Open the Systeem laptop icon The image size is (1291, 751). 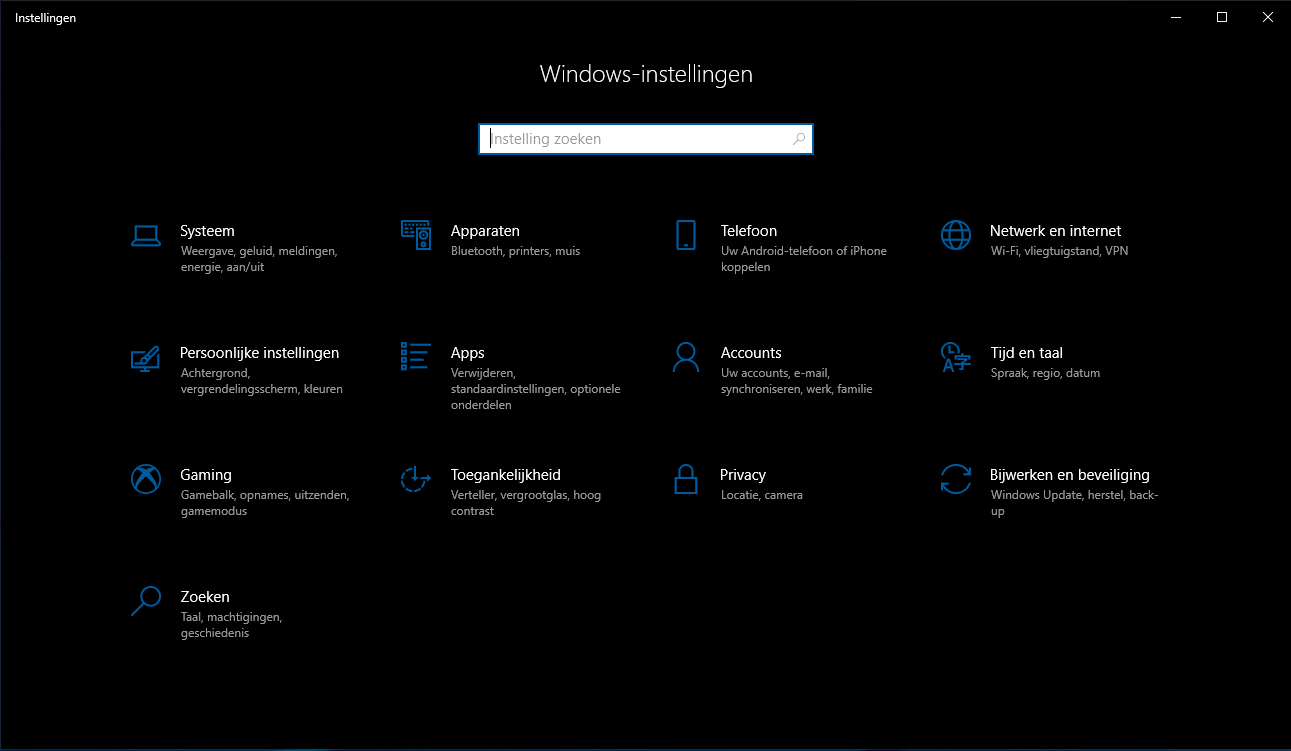(x=146, y=236)
